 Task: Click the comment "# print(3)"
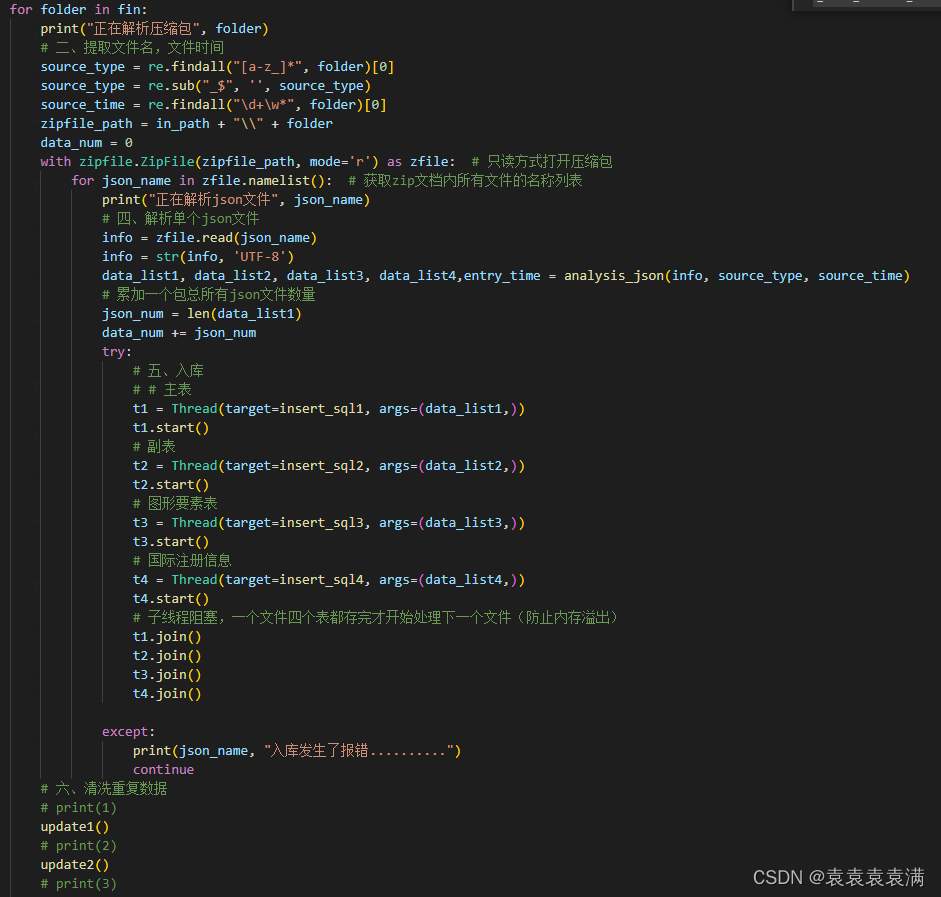pos(79,884)
